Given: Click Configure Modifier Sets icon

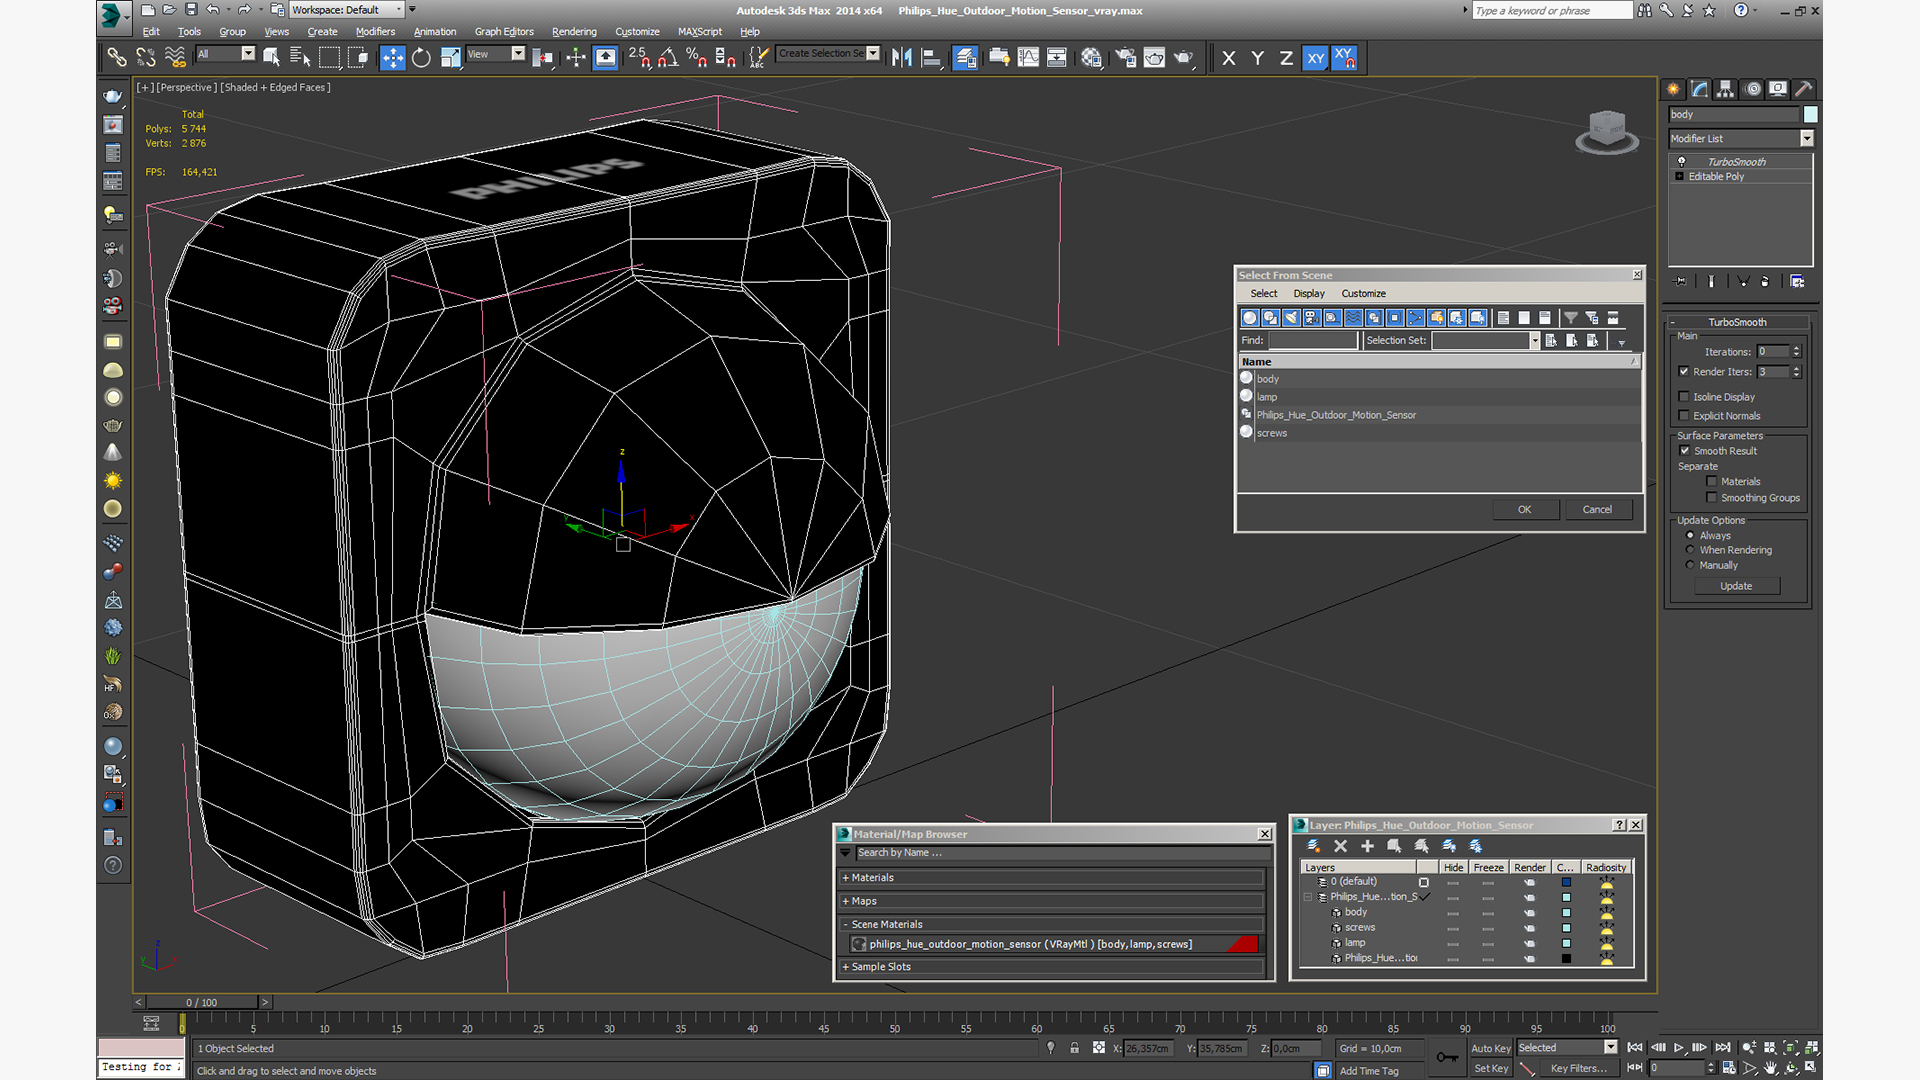Looking at the screenshot, I should coord(1797,282).
